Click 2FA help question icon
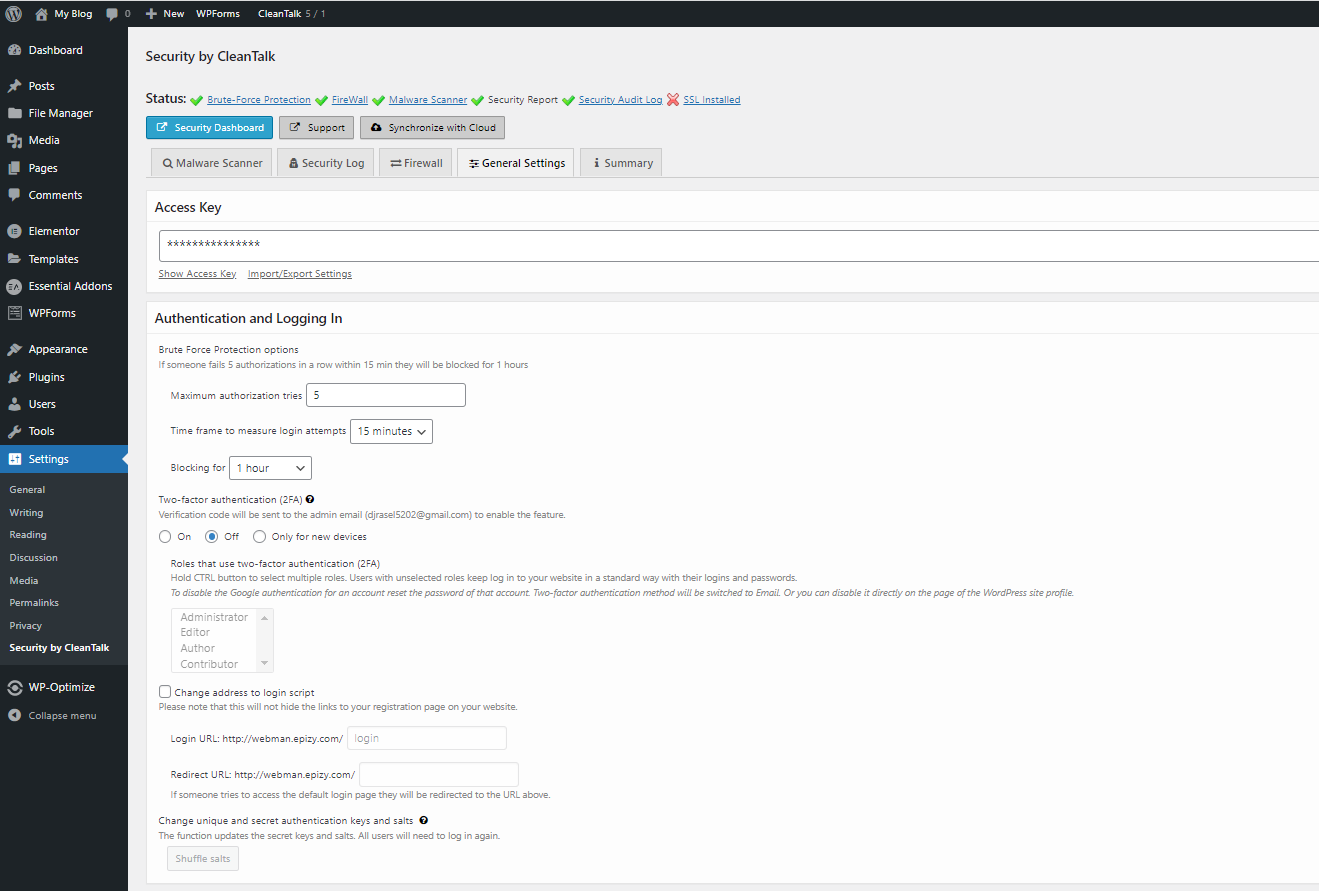1319x891 pixels. point(310,499)
